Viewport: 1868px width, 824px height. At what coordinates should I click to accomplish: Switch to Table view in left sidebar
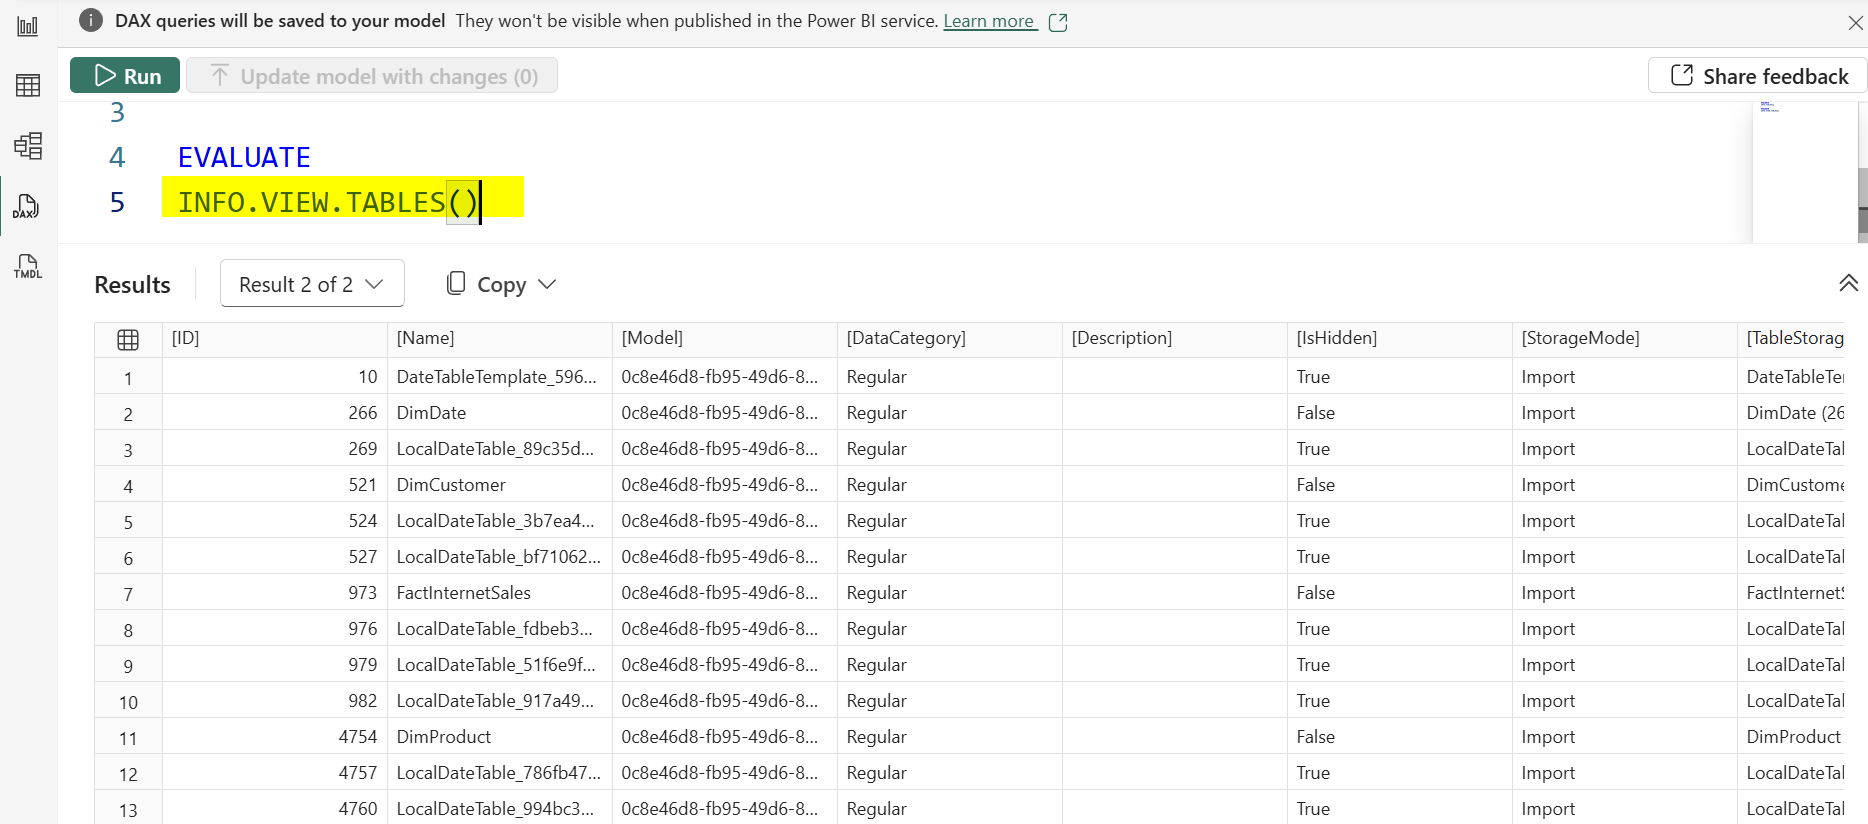(x=28, y=86)
